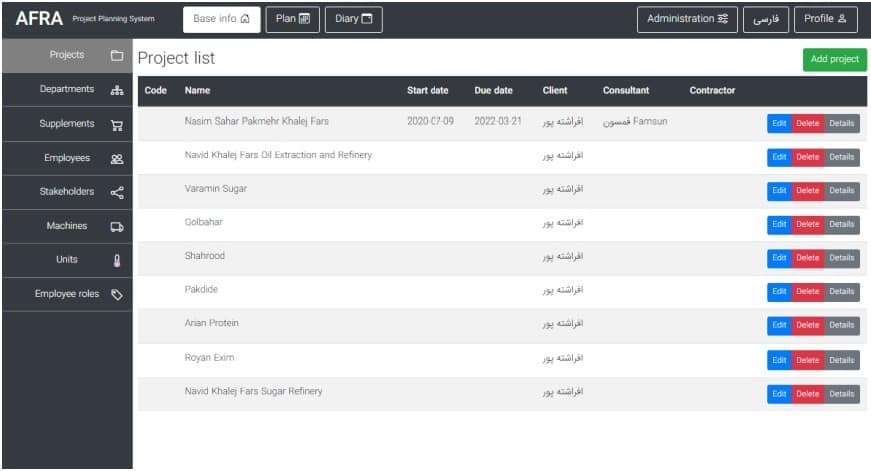Open the Administration settings menu
The image size is (871, 471).
pos(687,19)
